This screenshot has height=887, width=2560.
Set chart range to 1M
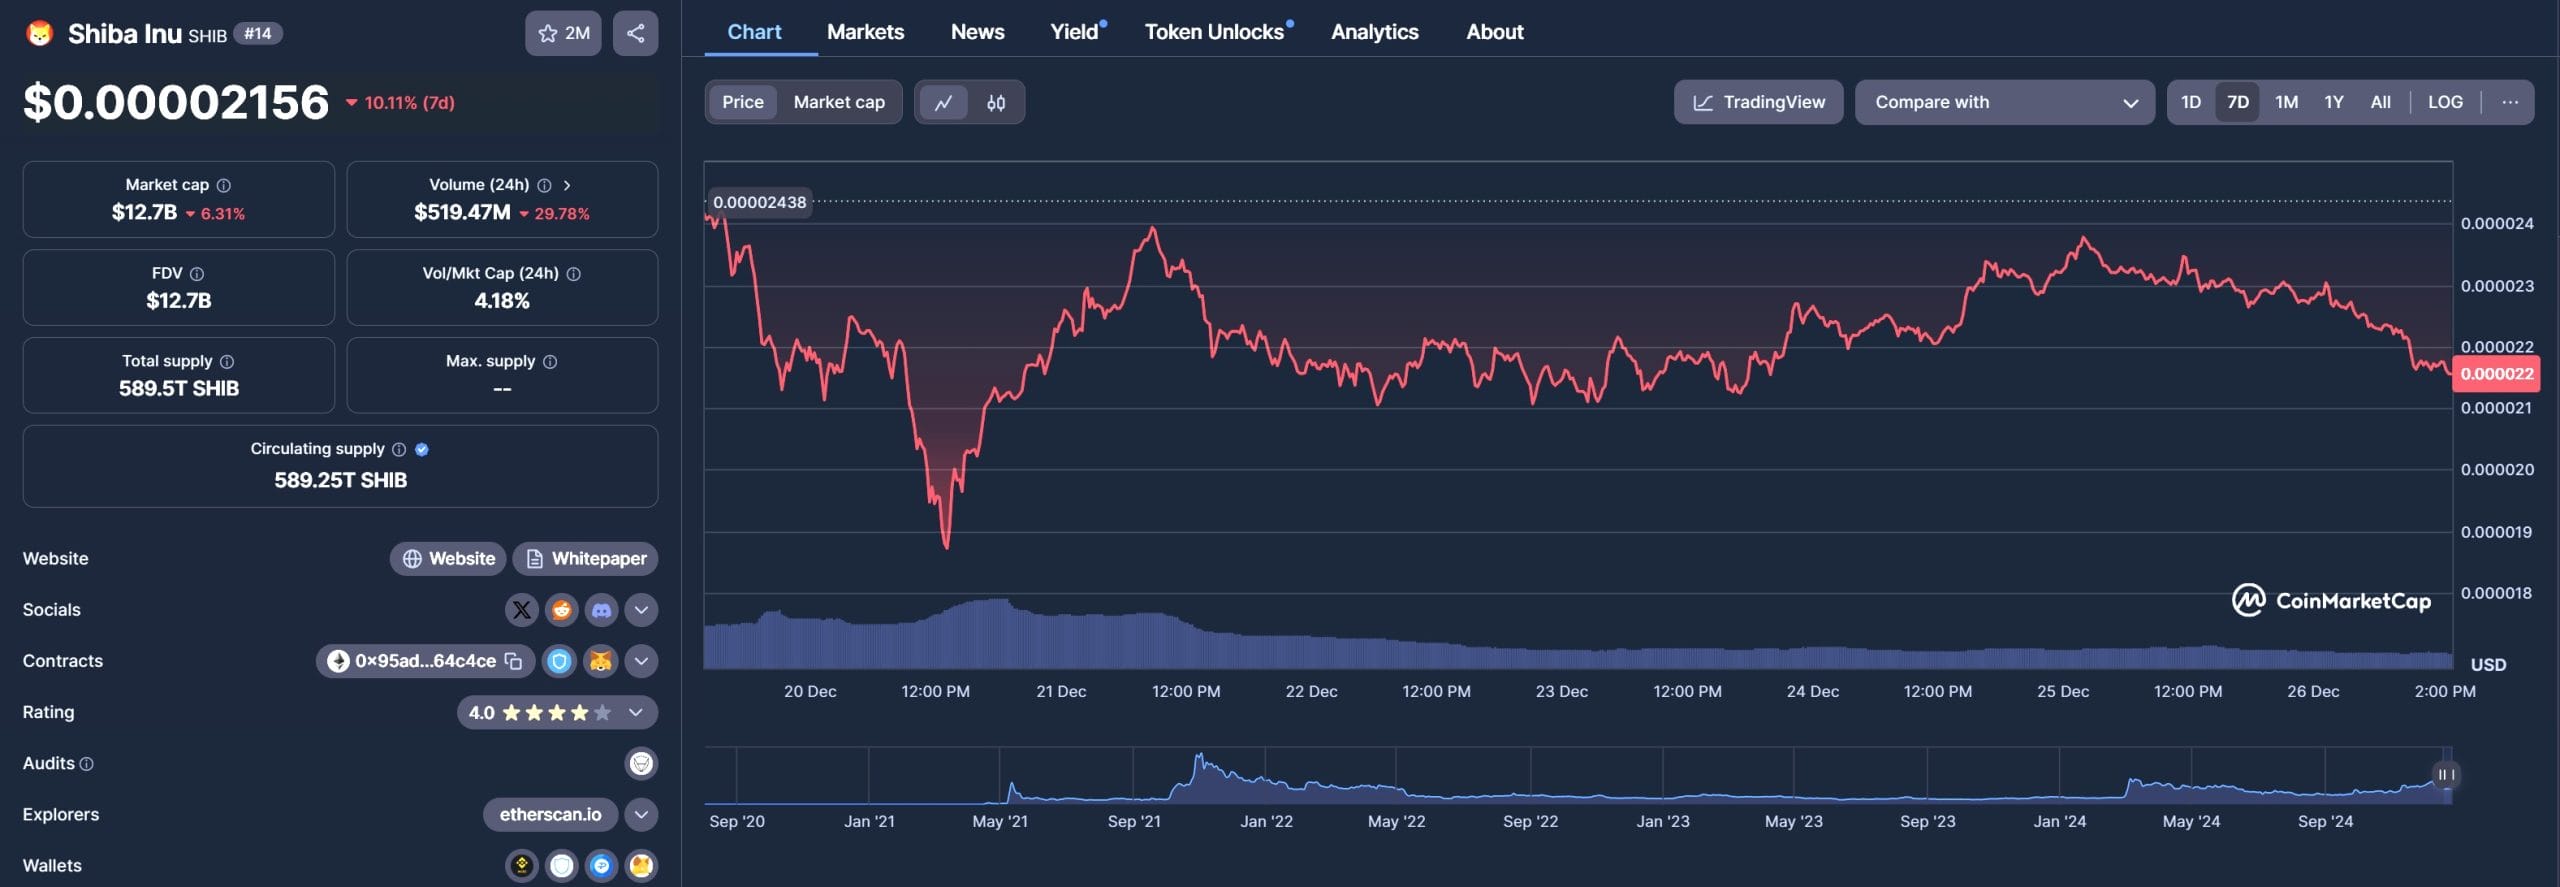point(2286,102)
